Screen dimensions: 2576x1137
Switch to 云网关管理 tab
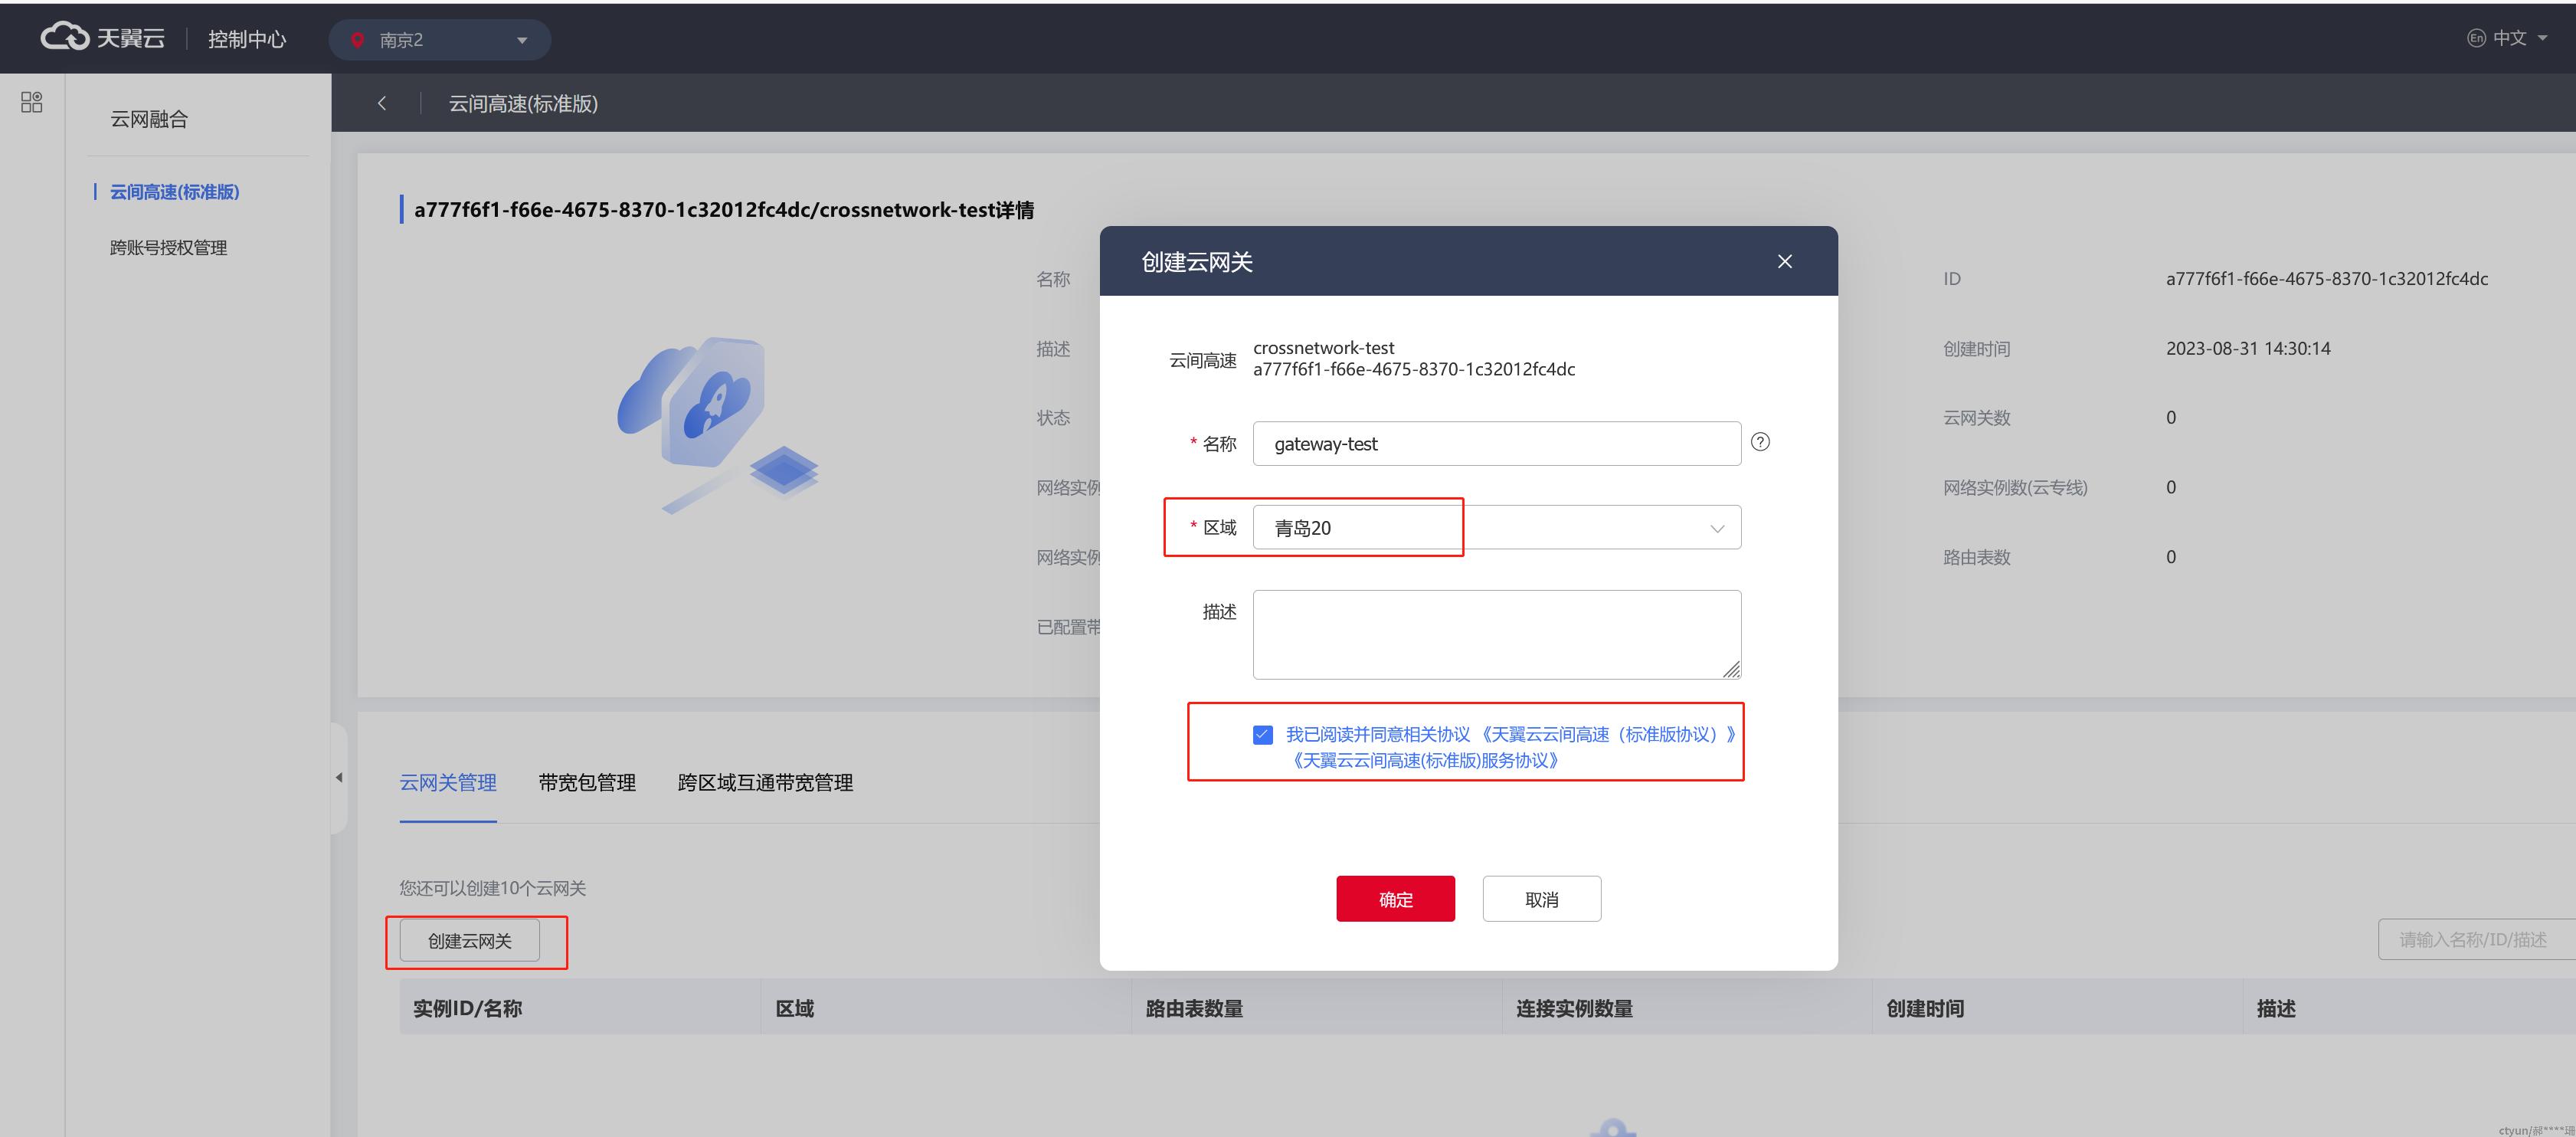pyautogui.click(x=448, y=783)
